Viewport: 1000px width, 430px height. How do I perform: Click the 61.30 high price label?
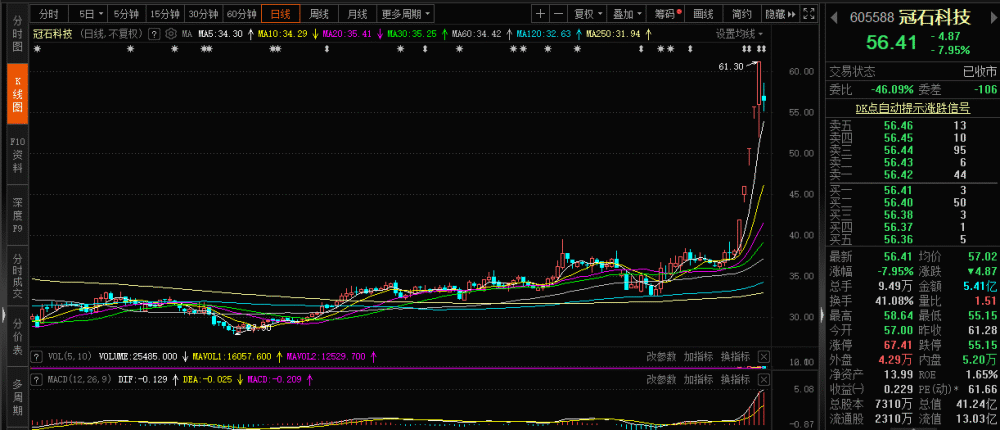point(731,66)
